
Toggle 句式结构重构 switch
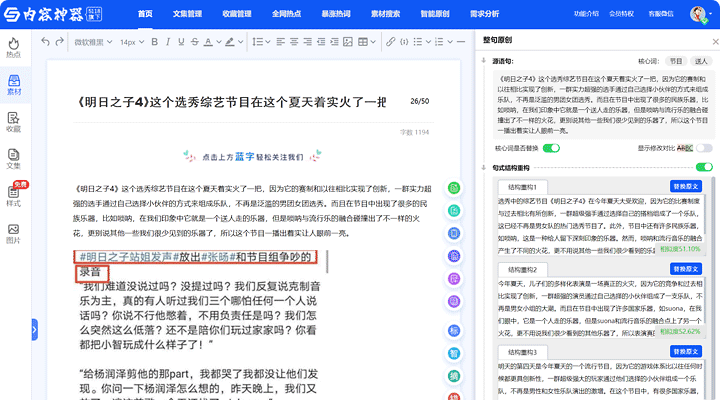point(704,167)
